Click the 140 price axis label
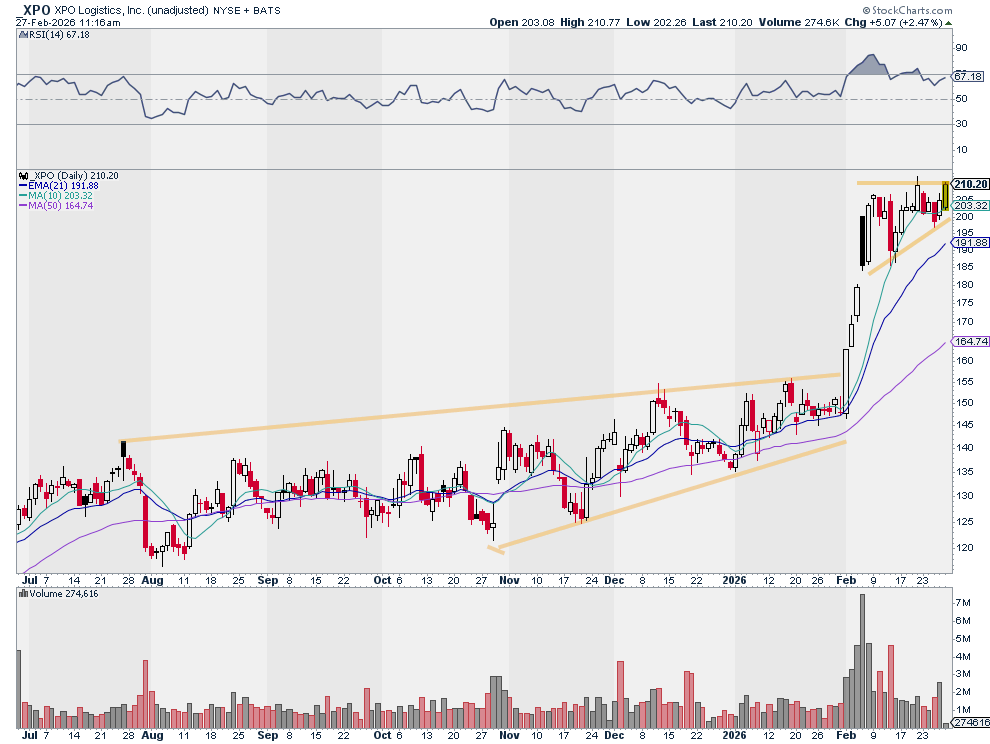 click(965, 448)
